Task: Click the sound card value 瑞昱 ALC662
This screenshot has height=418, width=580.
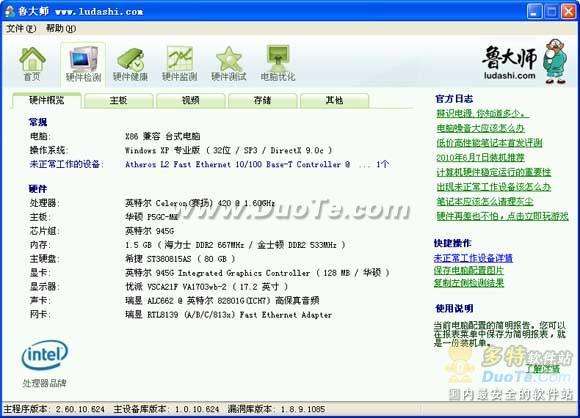Action: [x=222, y=301]
